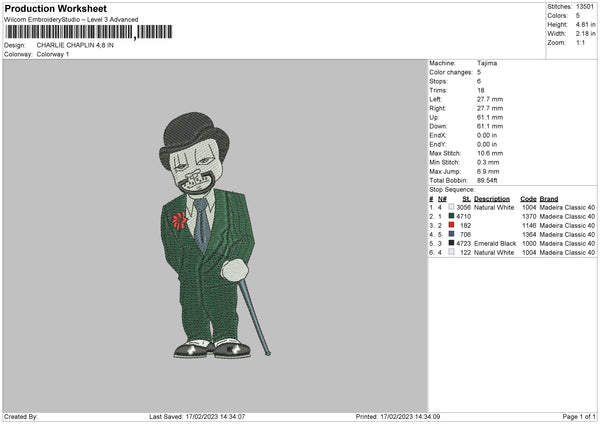
Task: Click the design name 'CHARLIE CHAPLIN 4,8 IN'
Action: [75, 45]
